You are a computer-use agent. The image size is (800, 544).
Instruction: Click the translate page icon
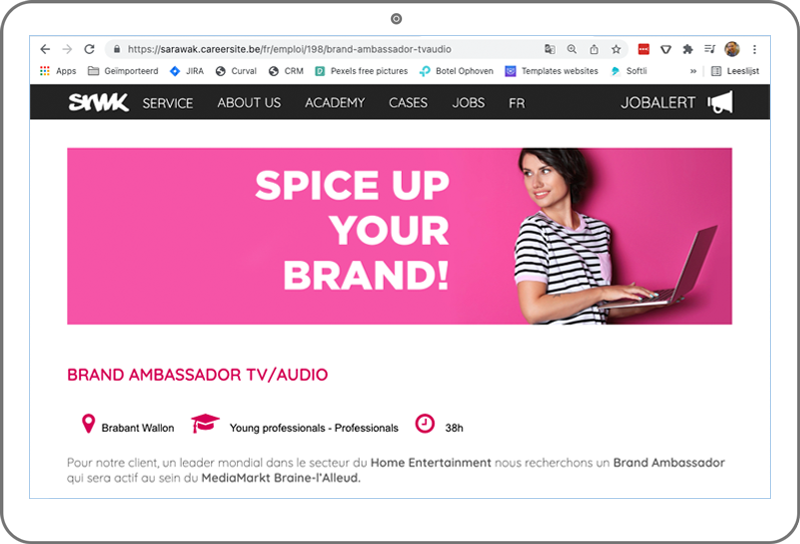click(549, 49)
